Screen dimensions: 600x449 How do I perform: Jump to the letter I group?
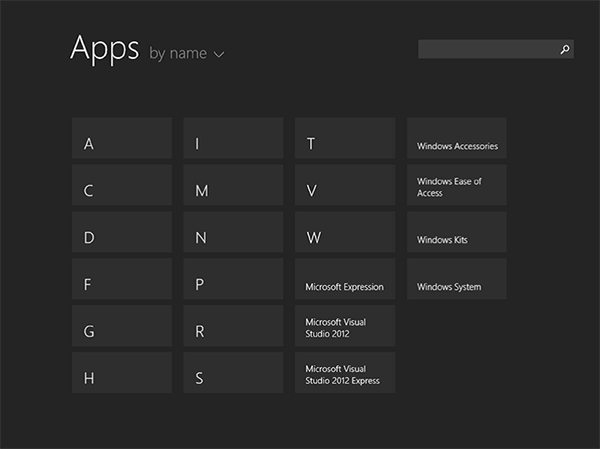[x=233, y=138]
